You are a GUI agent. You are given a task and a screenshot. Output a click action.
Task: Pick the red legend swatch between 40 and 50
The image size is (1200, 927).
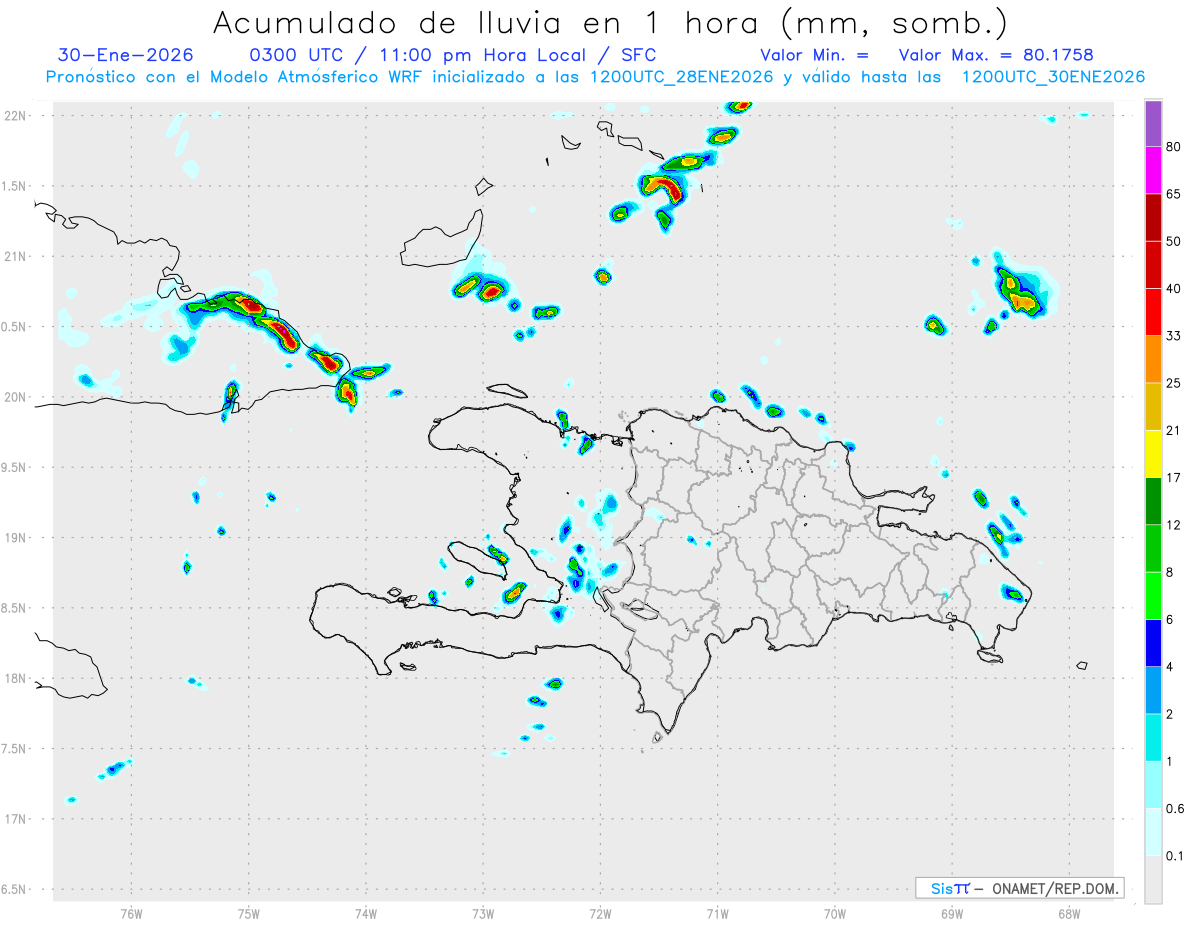(x=1153, y=265)
